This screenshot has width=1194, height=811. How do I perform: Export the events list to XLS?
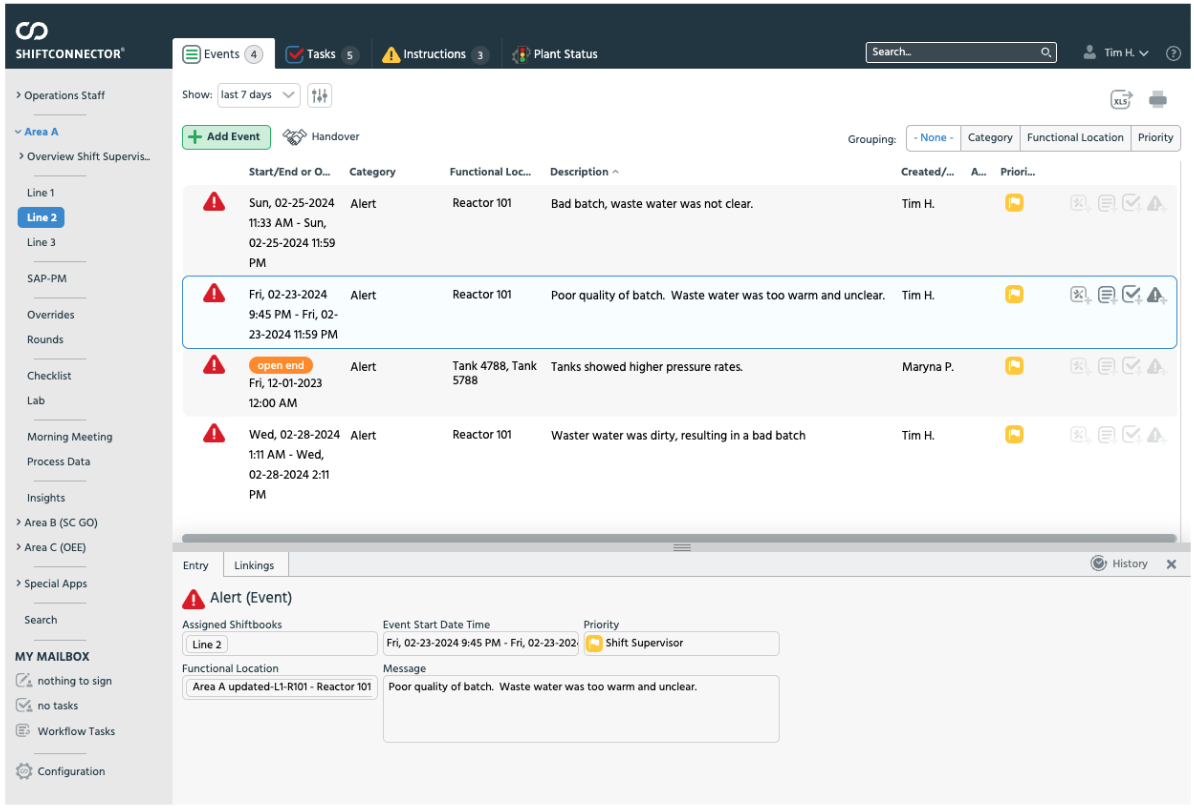pos(1121,99)
